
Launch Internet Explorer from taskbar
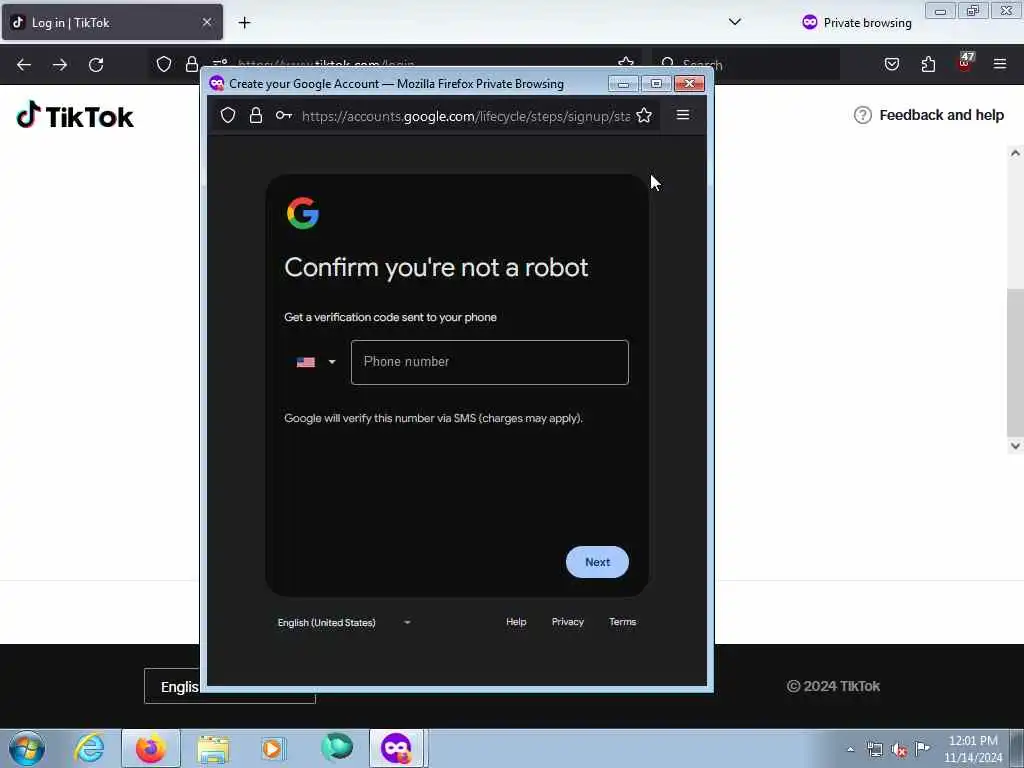pos(89,748)
